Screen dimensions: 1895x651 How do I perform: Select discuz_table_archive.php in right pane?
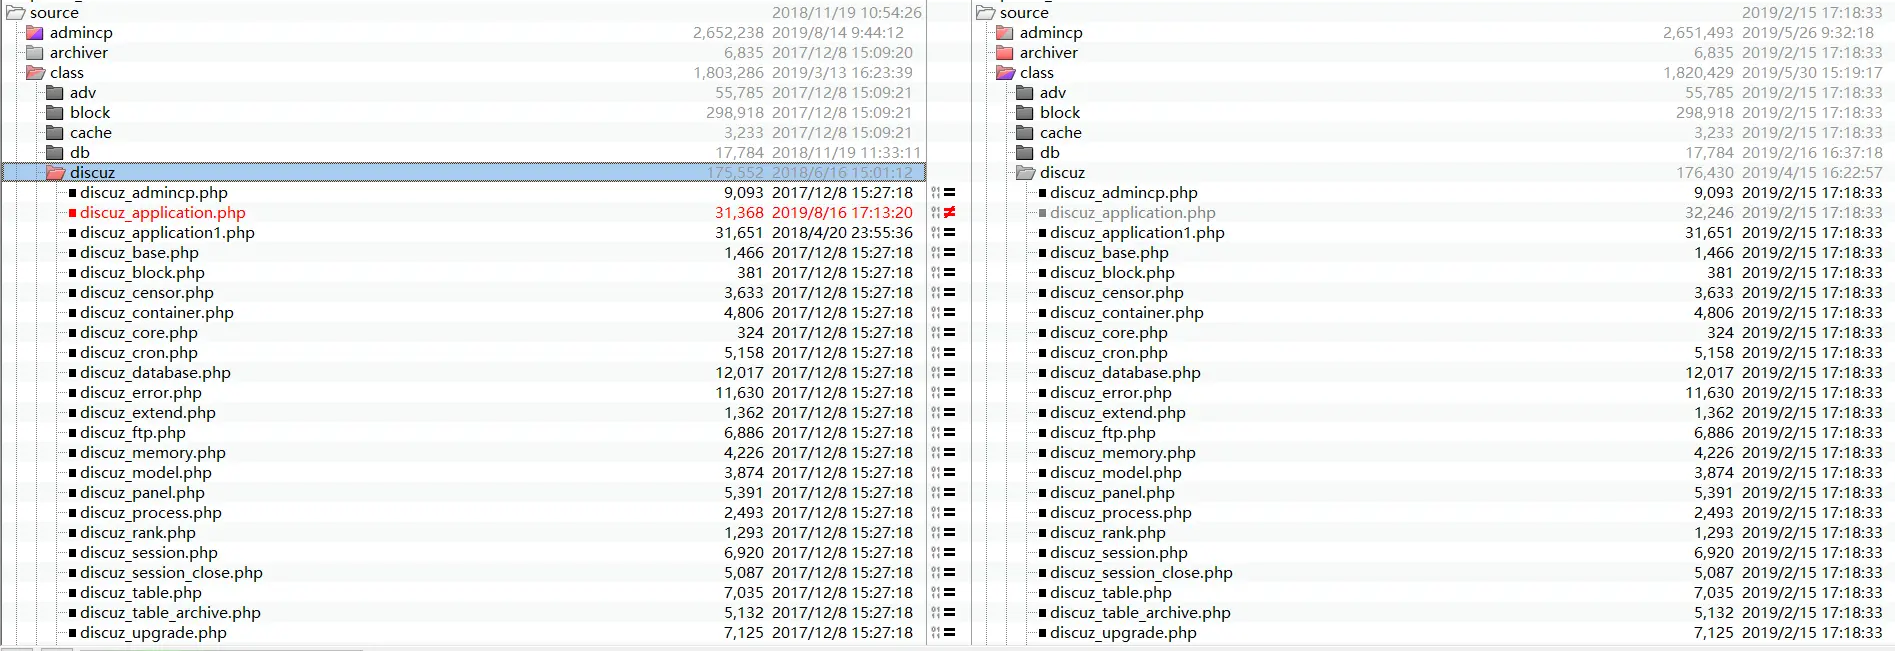tap(1140, 613)
